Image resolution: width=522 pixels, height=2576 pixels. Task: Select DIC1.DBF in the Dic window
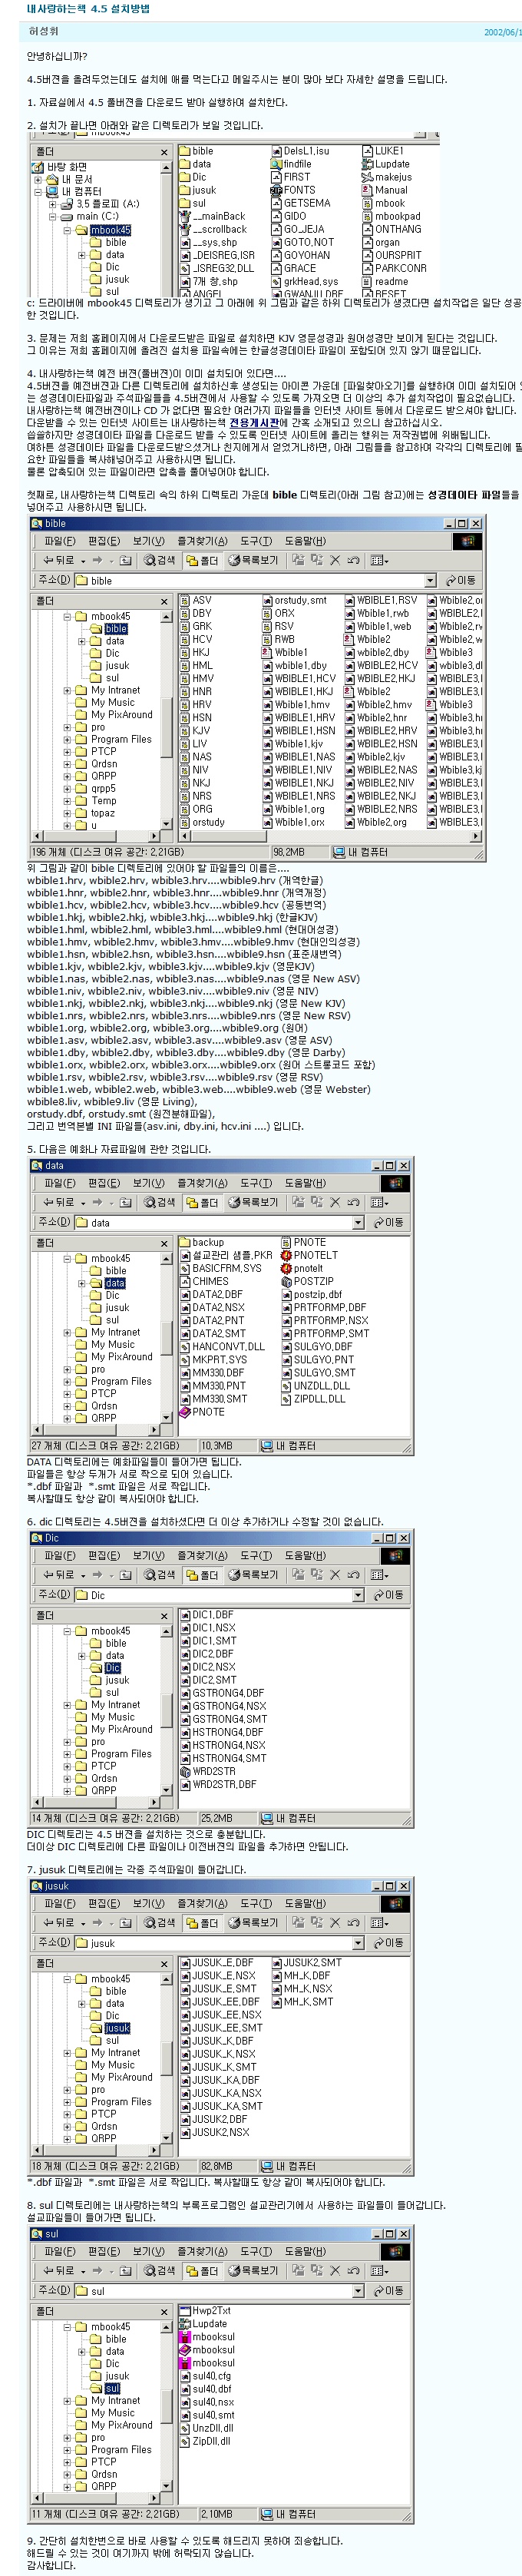(206, 1614)
